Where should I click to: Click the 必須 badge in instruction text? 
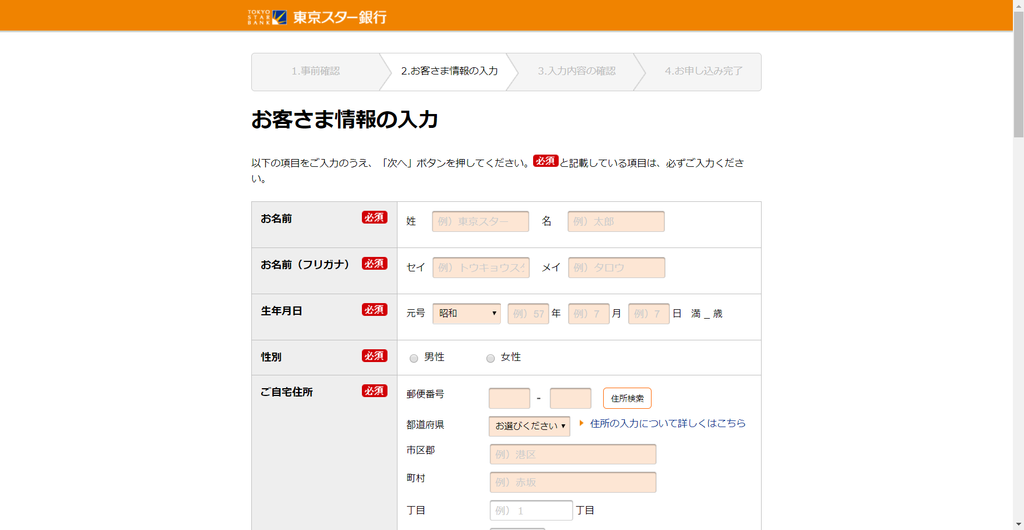[x=545, y=161]
